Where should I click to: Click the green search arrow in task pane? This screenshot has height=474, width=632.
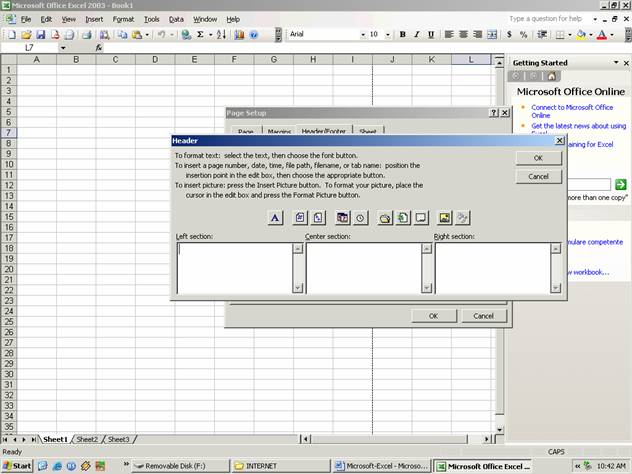(x=620, y=185)
